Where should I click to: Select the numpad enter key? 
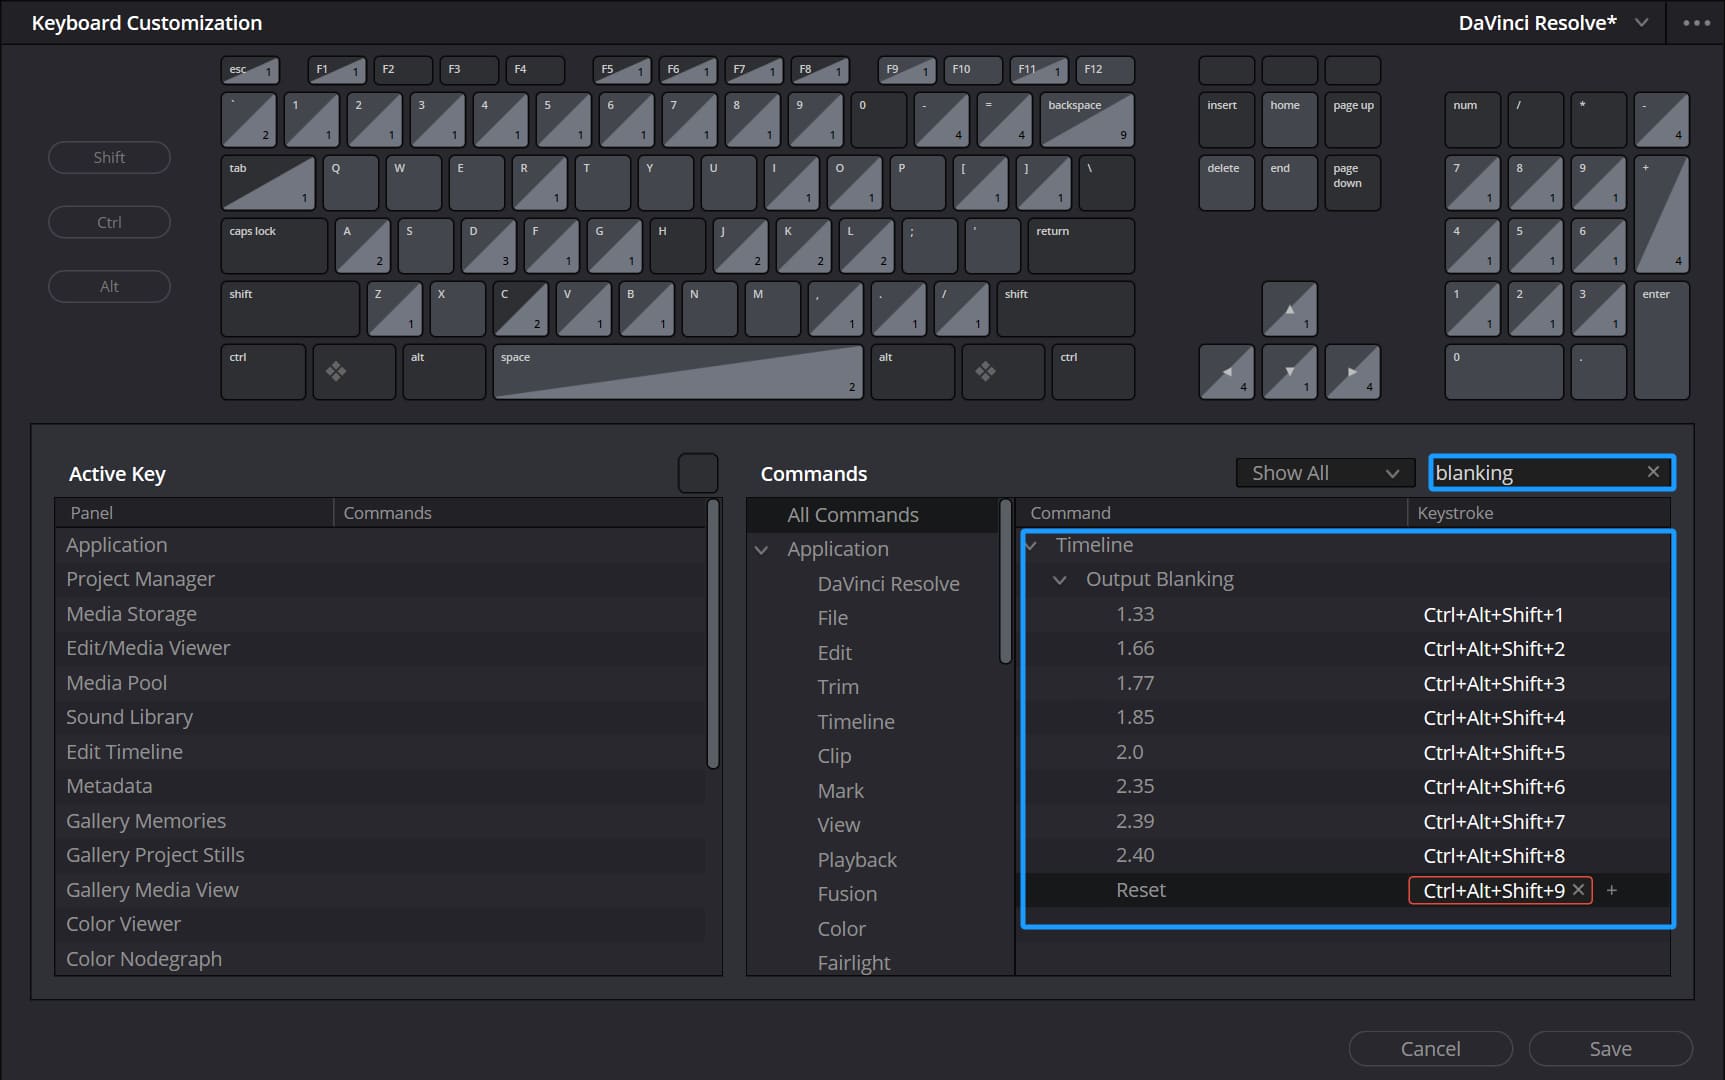pyautogui.click(x=1661, y=340)
